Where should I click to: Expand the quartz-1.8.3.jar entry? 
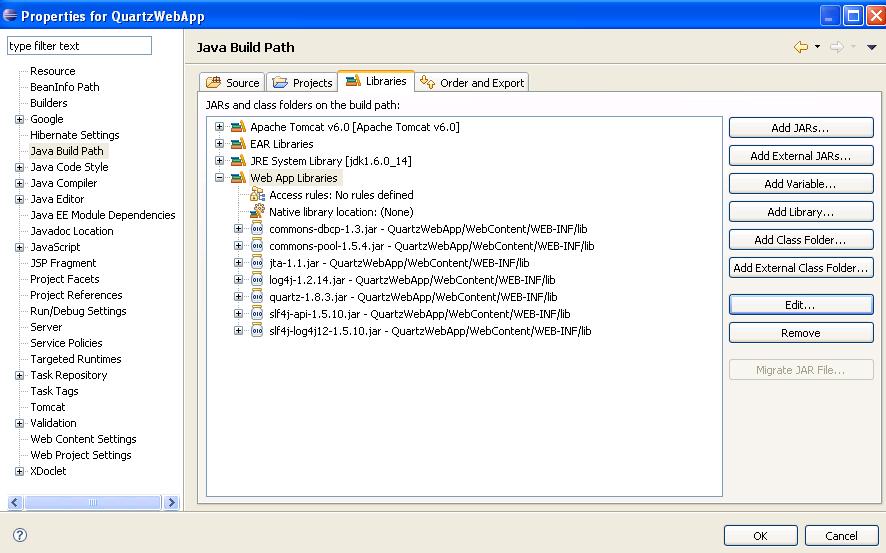(x=238, y=297)
